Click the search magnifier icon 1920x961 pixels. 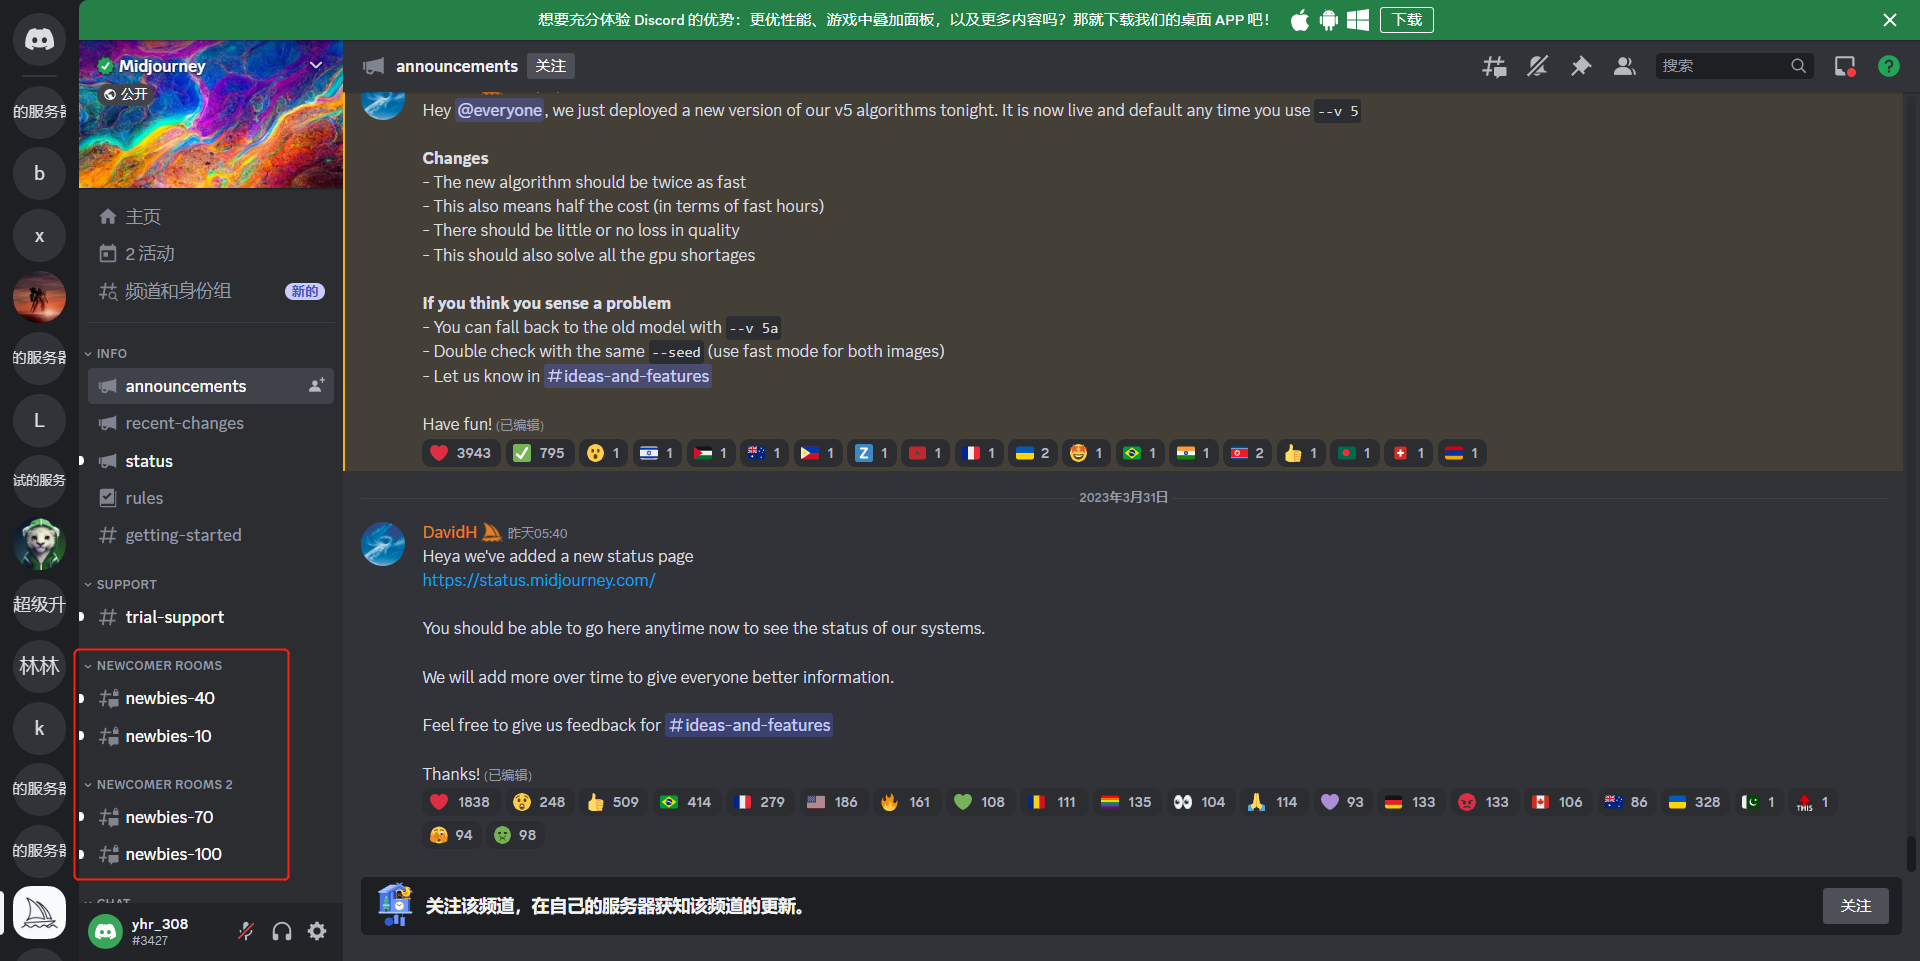[x=1798, y=66]
